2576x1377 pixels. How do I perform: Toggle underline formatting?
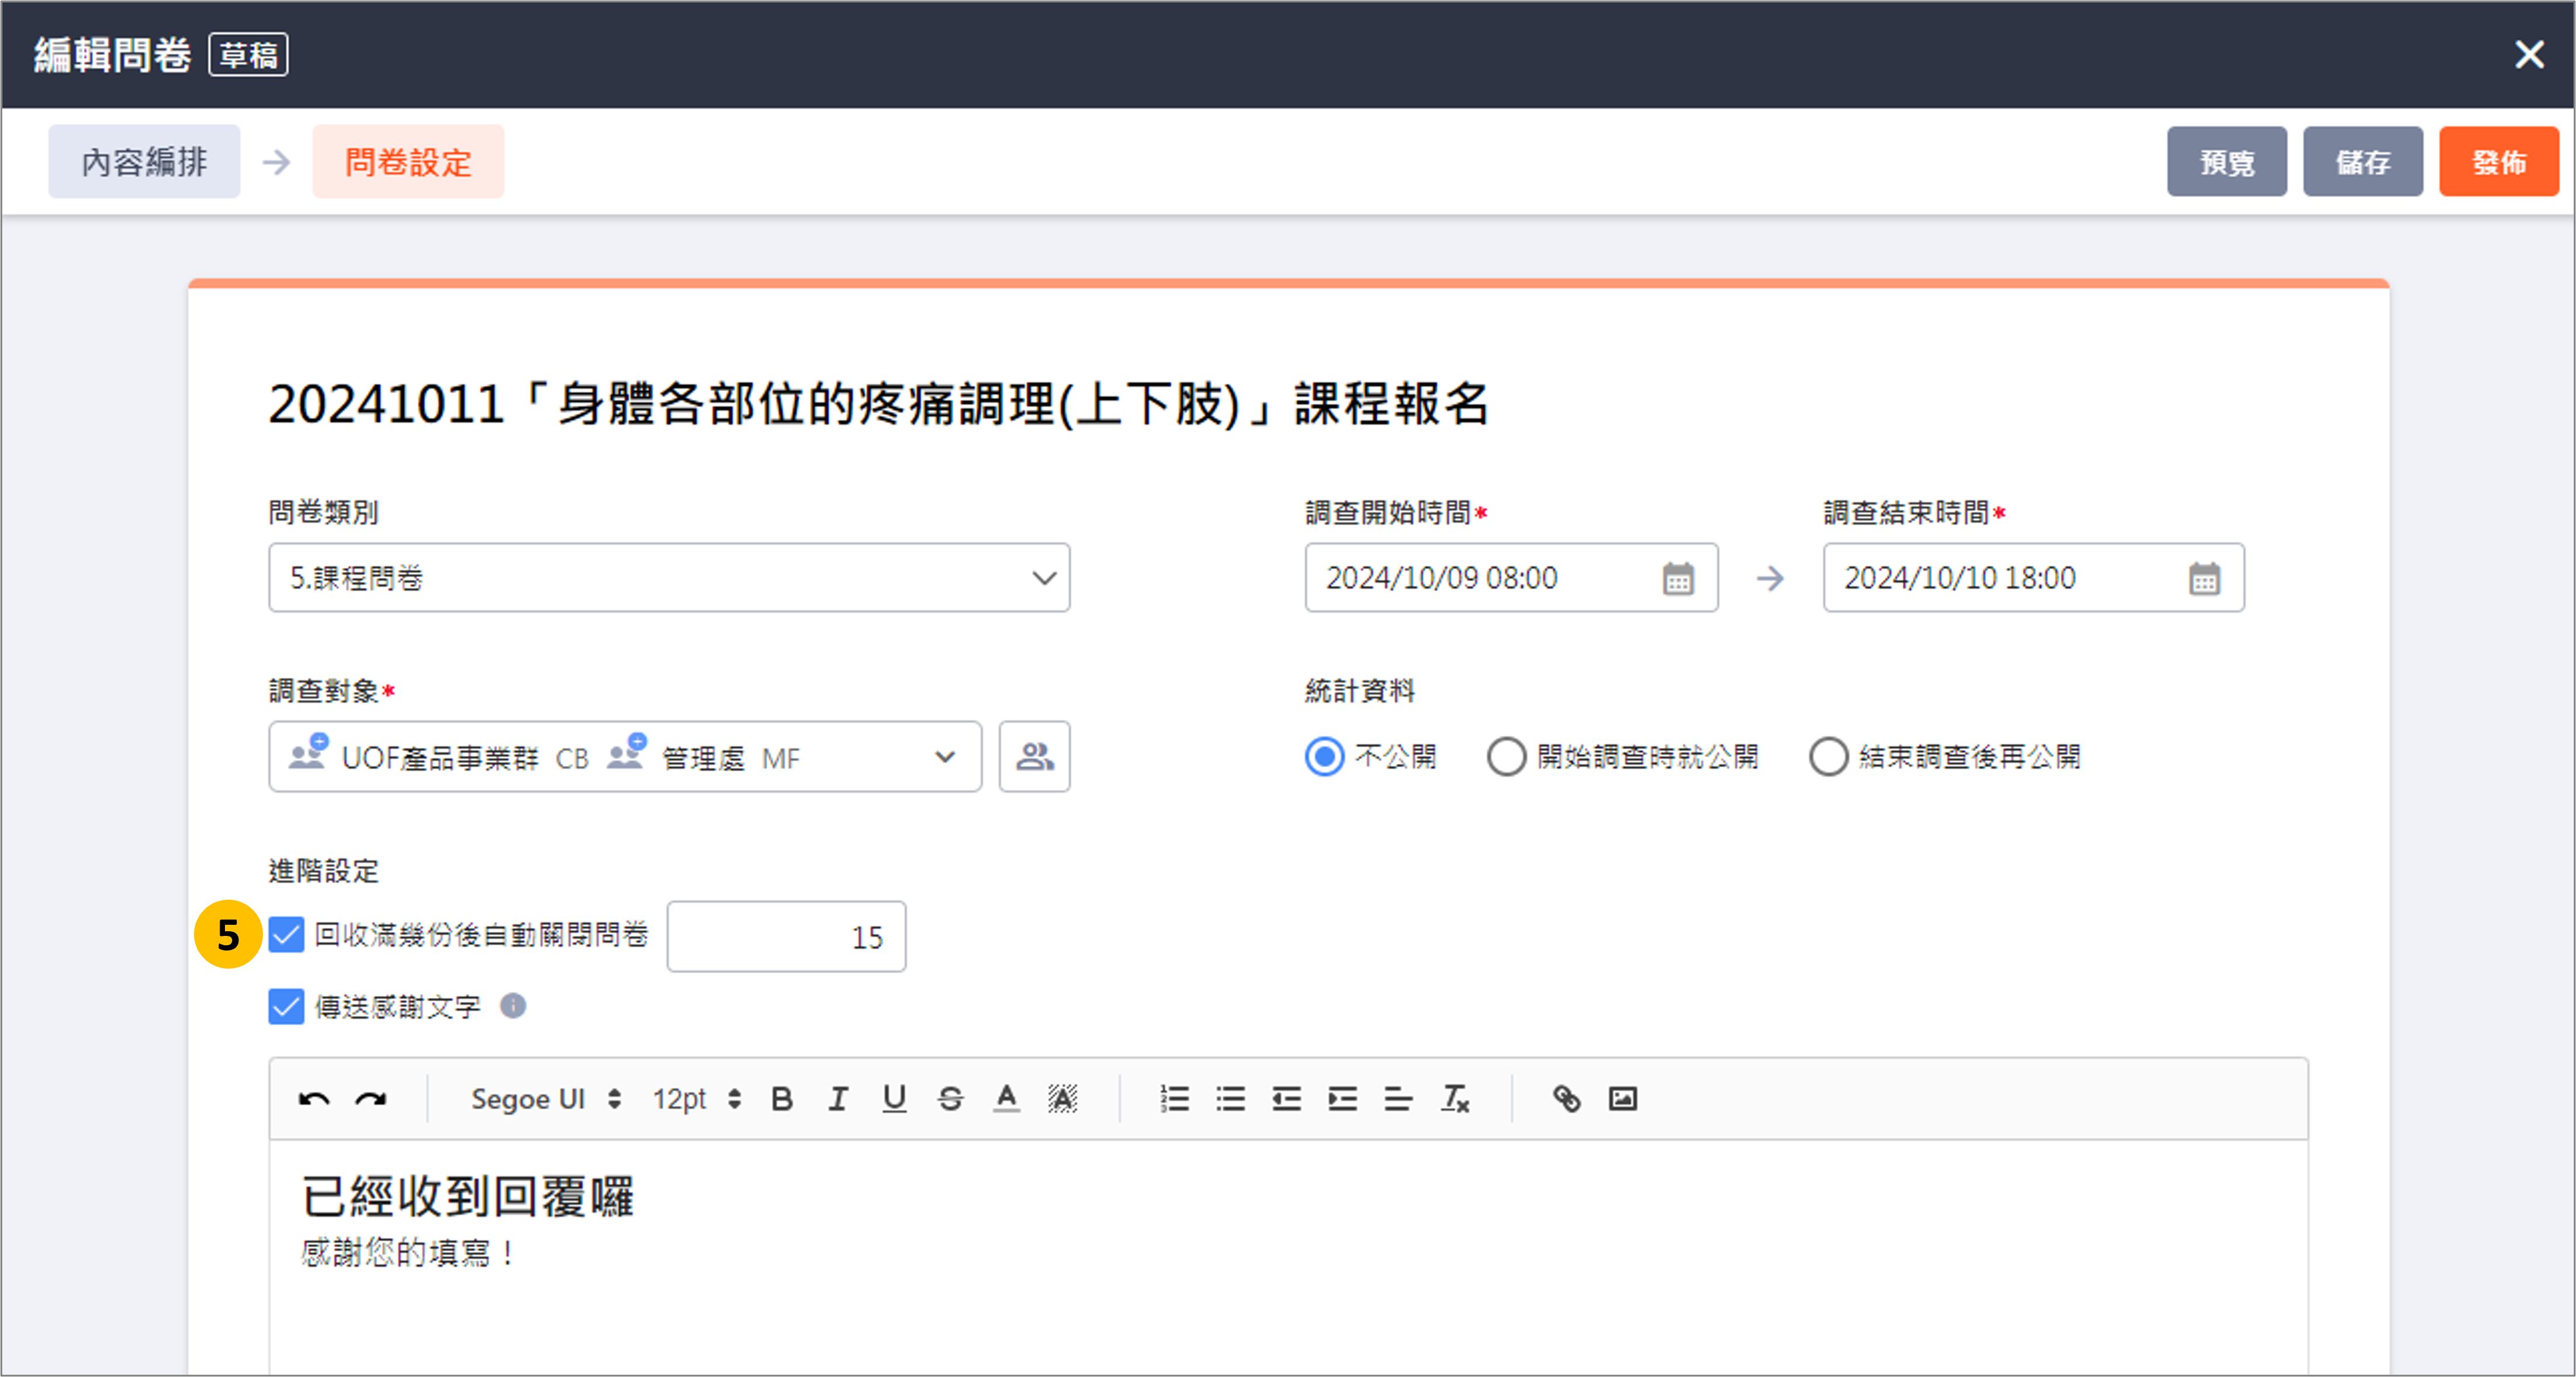pyautogui.click(x=894, y=1099)
